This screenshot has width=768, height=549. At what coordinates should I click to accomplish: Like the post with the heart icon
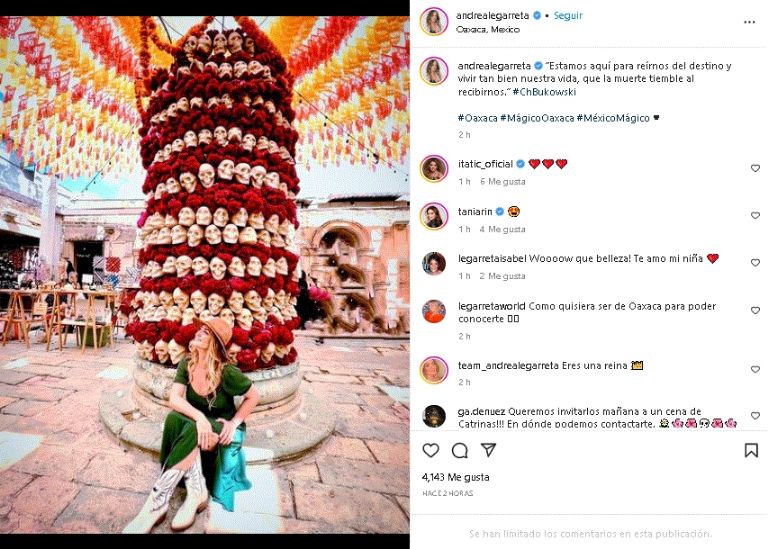[431, 451]
